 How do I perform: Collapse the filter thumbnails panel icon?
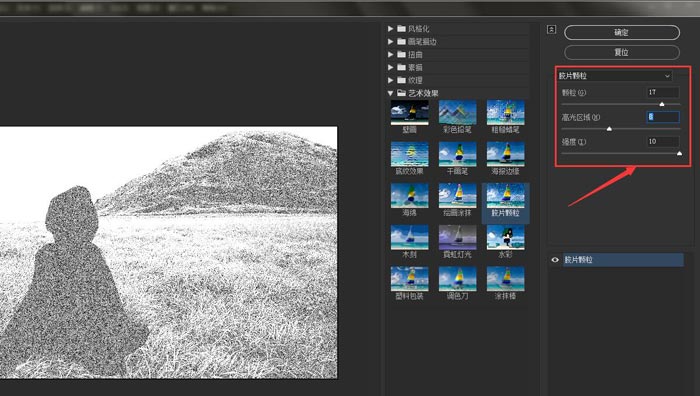tap(551, 29)
